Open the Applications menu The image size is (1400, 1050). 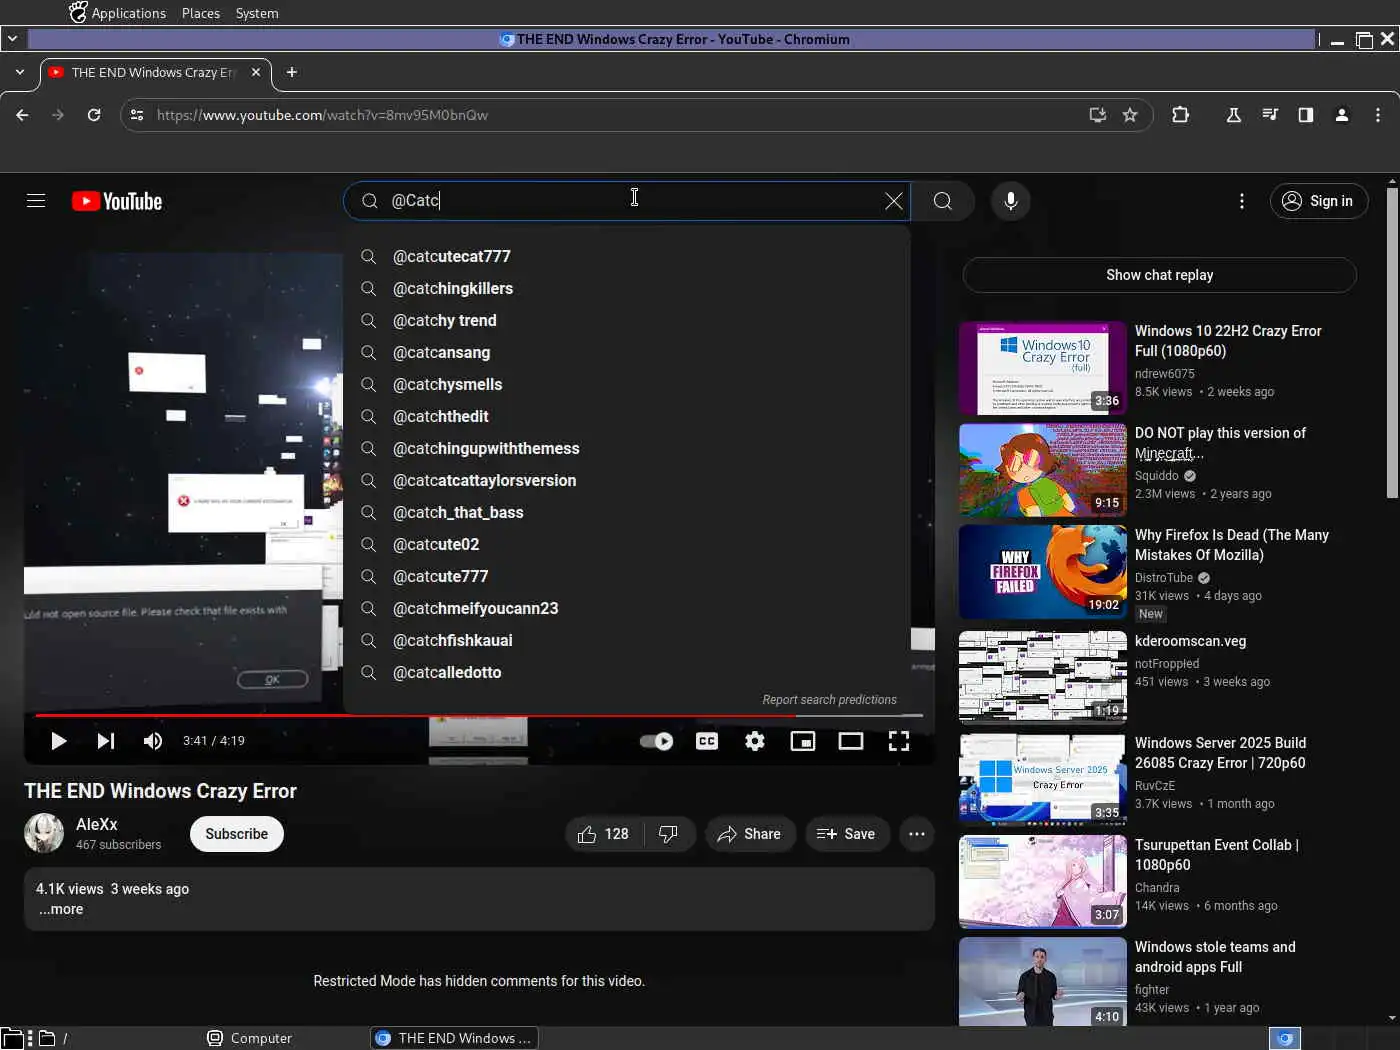pos(117,13)
